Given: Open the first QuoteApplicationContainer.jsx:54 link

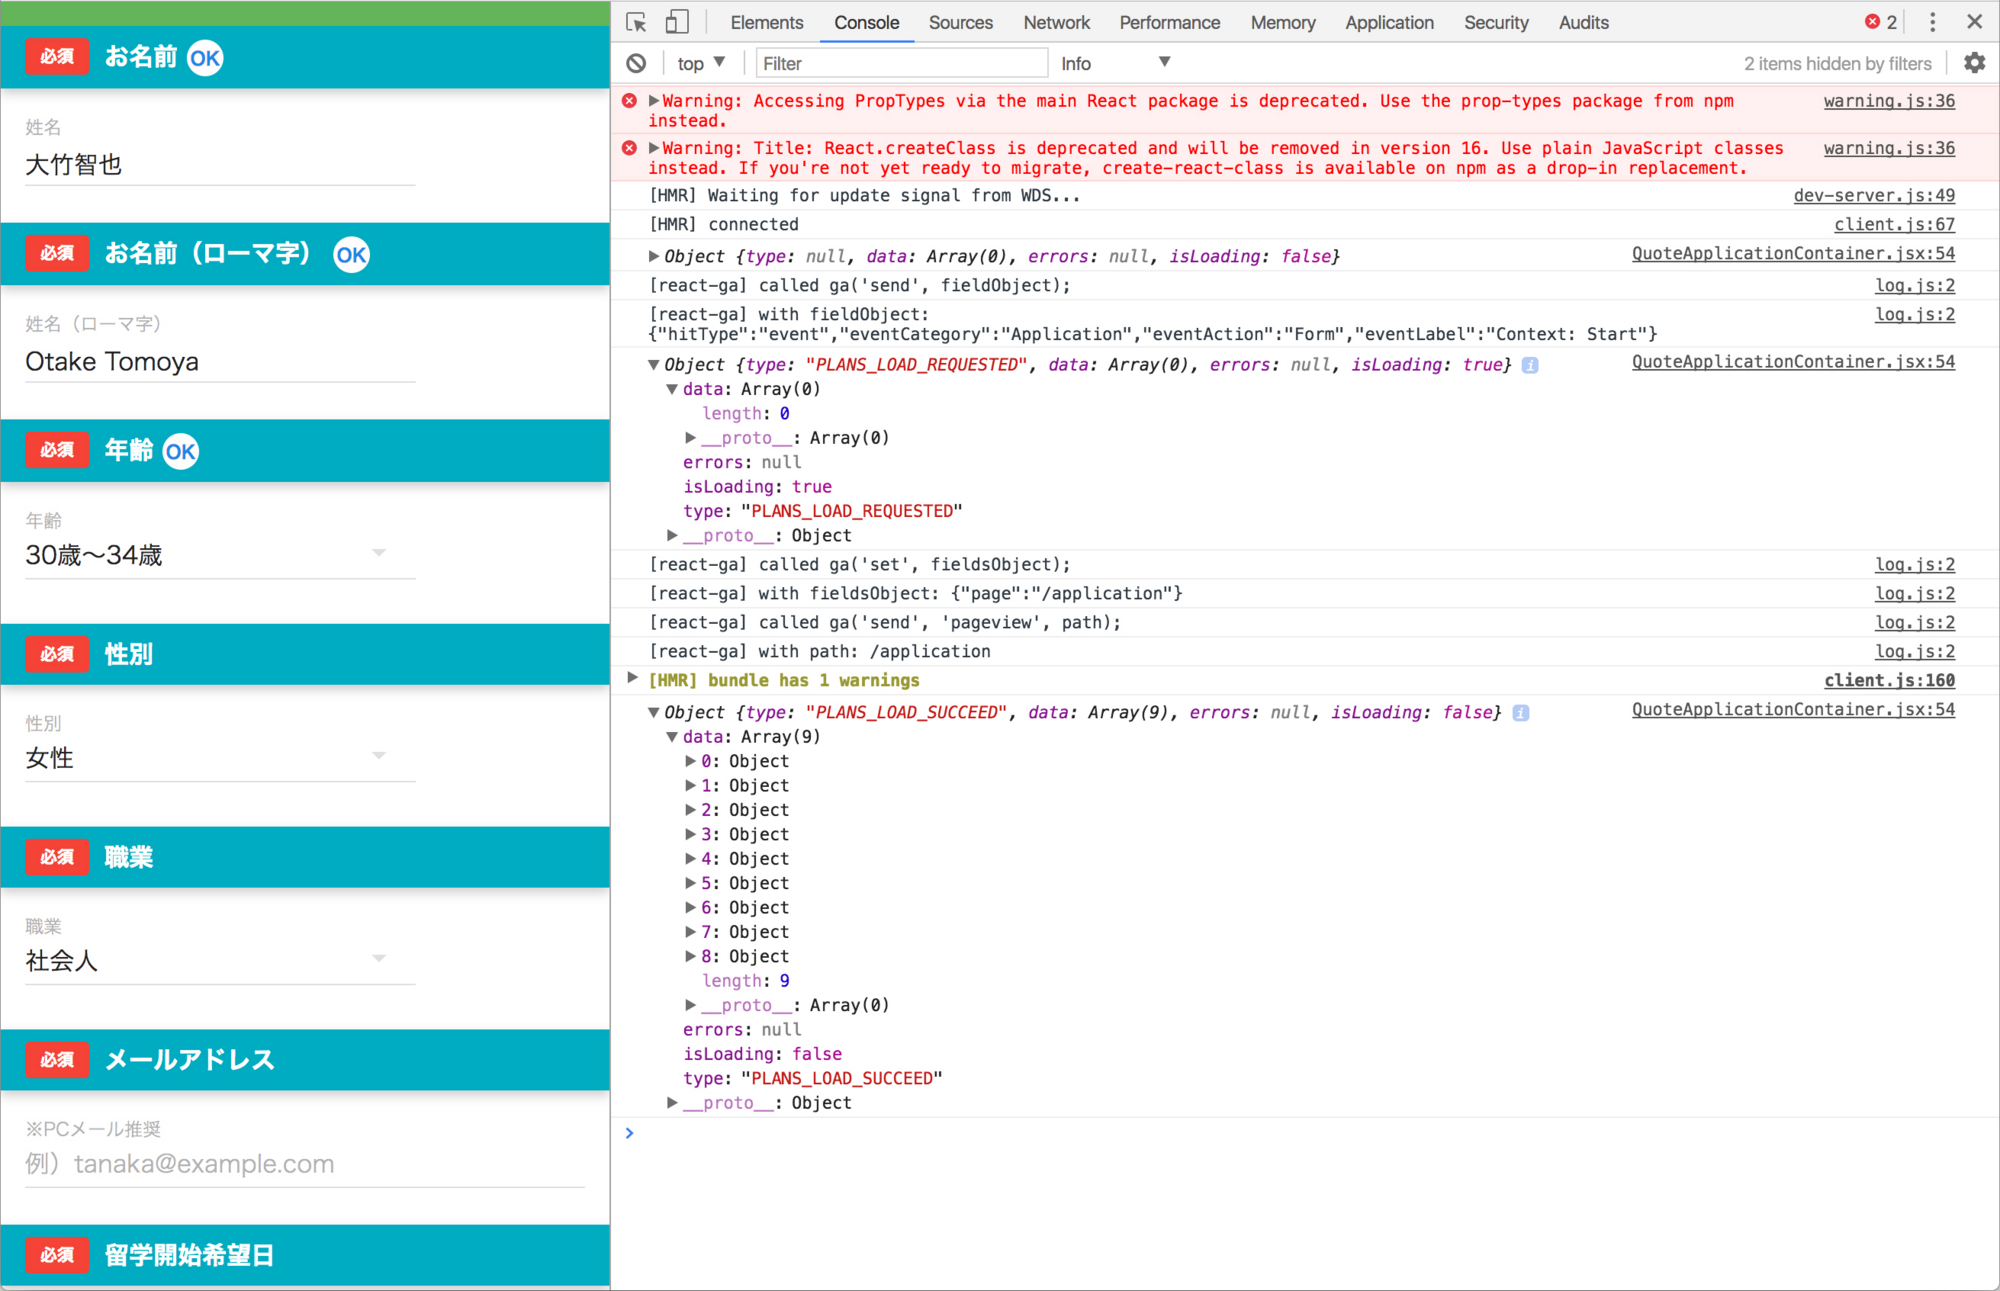Looking at the screenshot, I should [1793, 254].
